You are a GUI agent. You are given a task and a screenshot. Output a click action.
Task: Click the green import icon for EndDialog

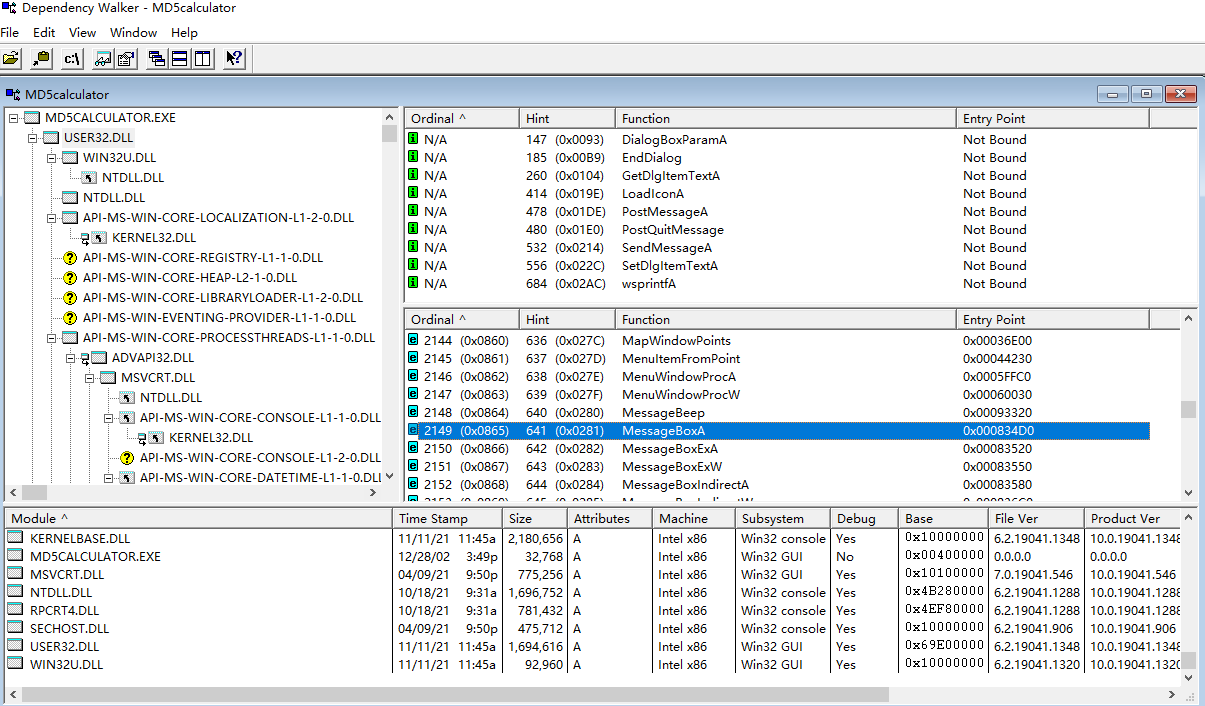(x=413, y=157)
